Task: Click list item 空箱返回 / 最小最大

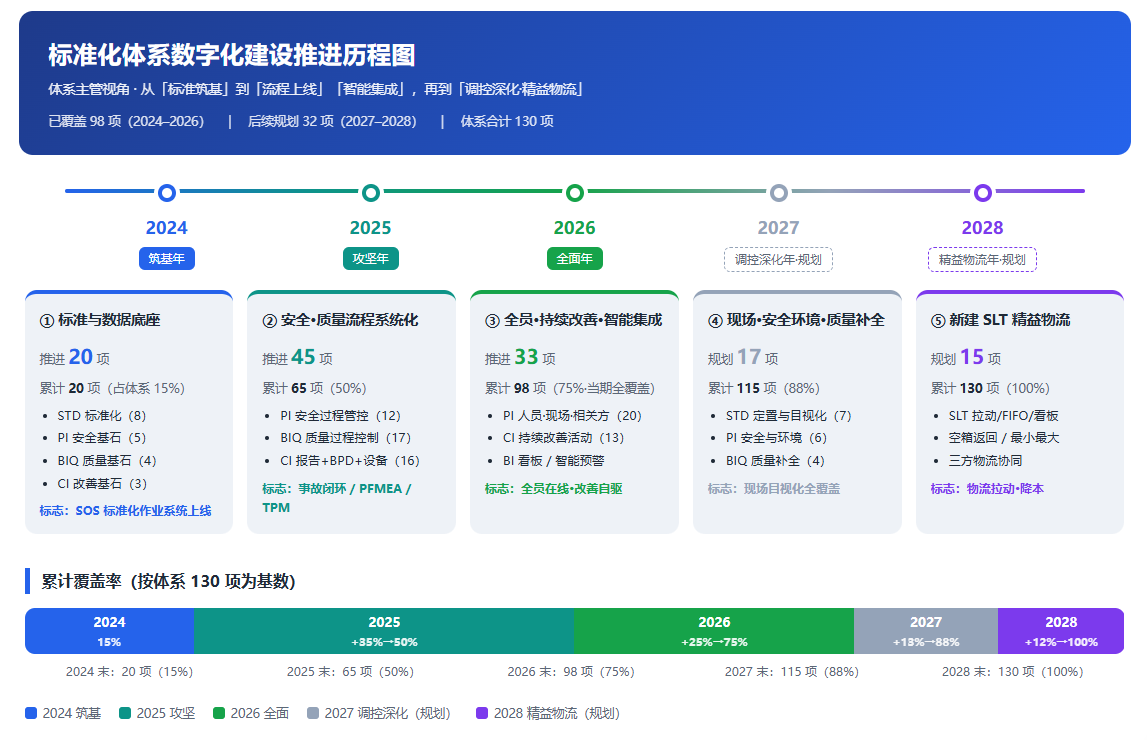Action: (x=1004, y=437)
